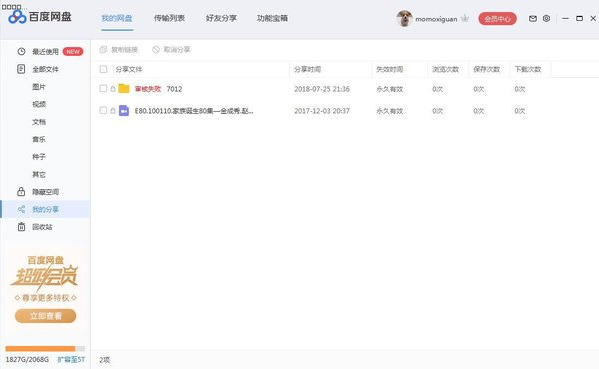Click the date 2018-07-25 21:36
This screenshot has width=599, height=369.
click(322, 89)
